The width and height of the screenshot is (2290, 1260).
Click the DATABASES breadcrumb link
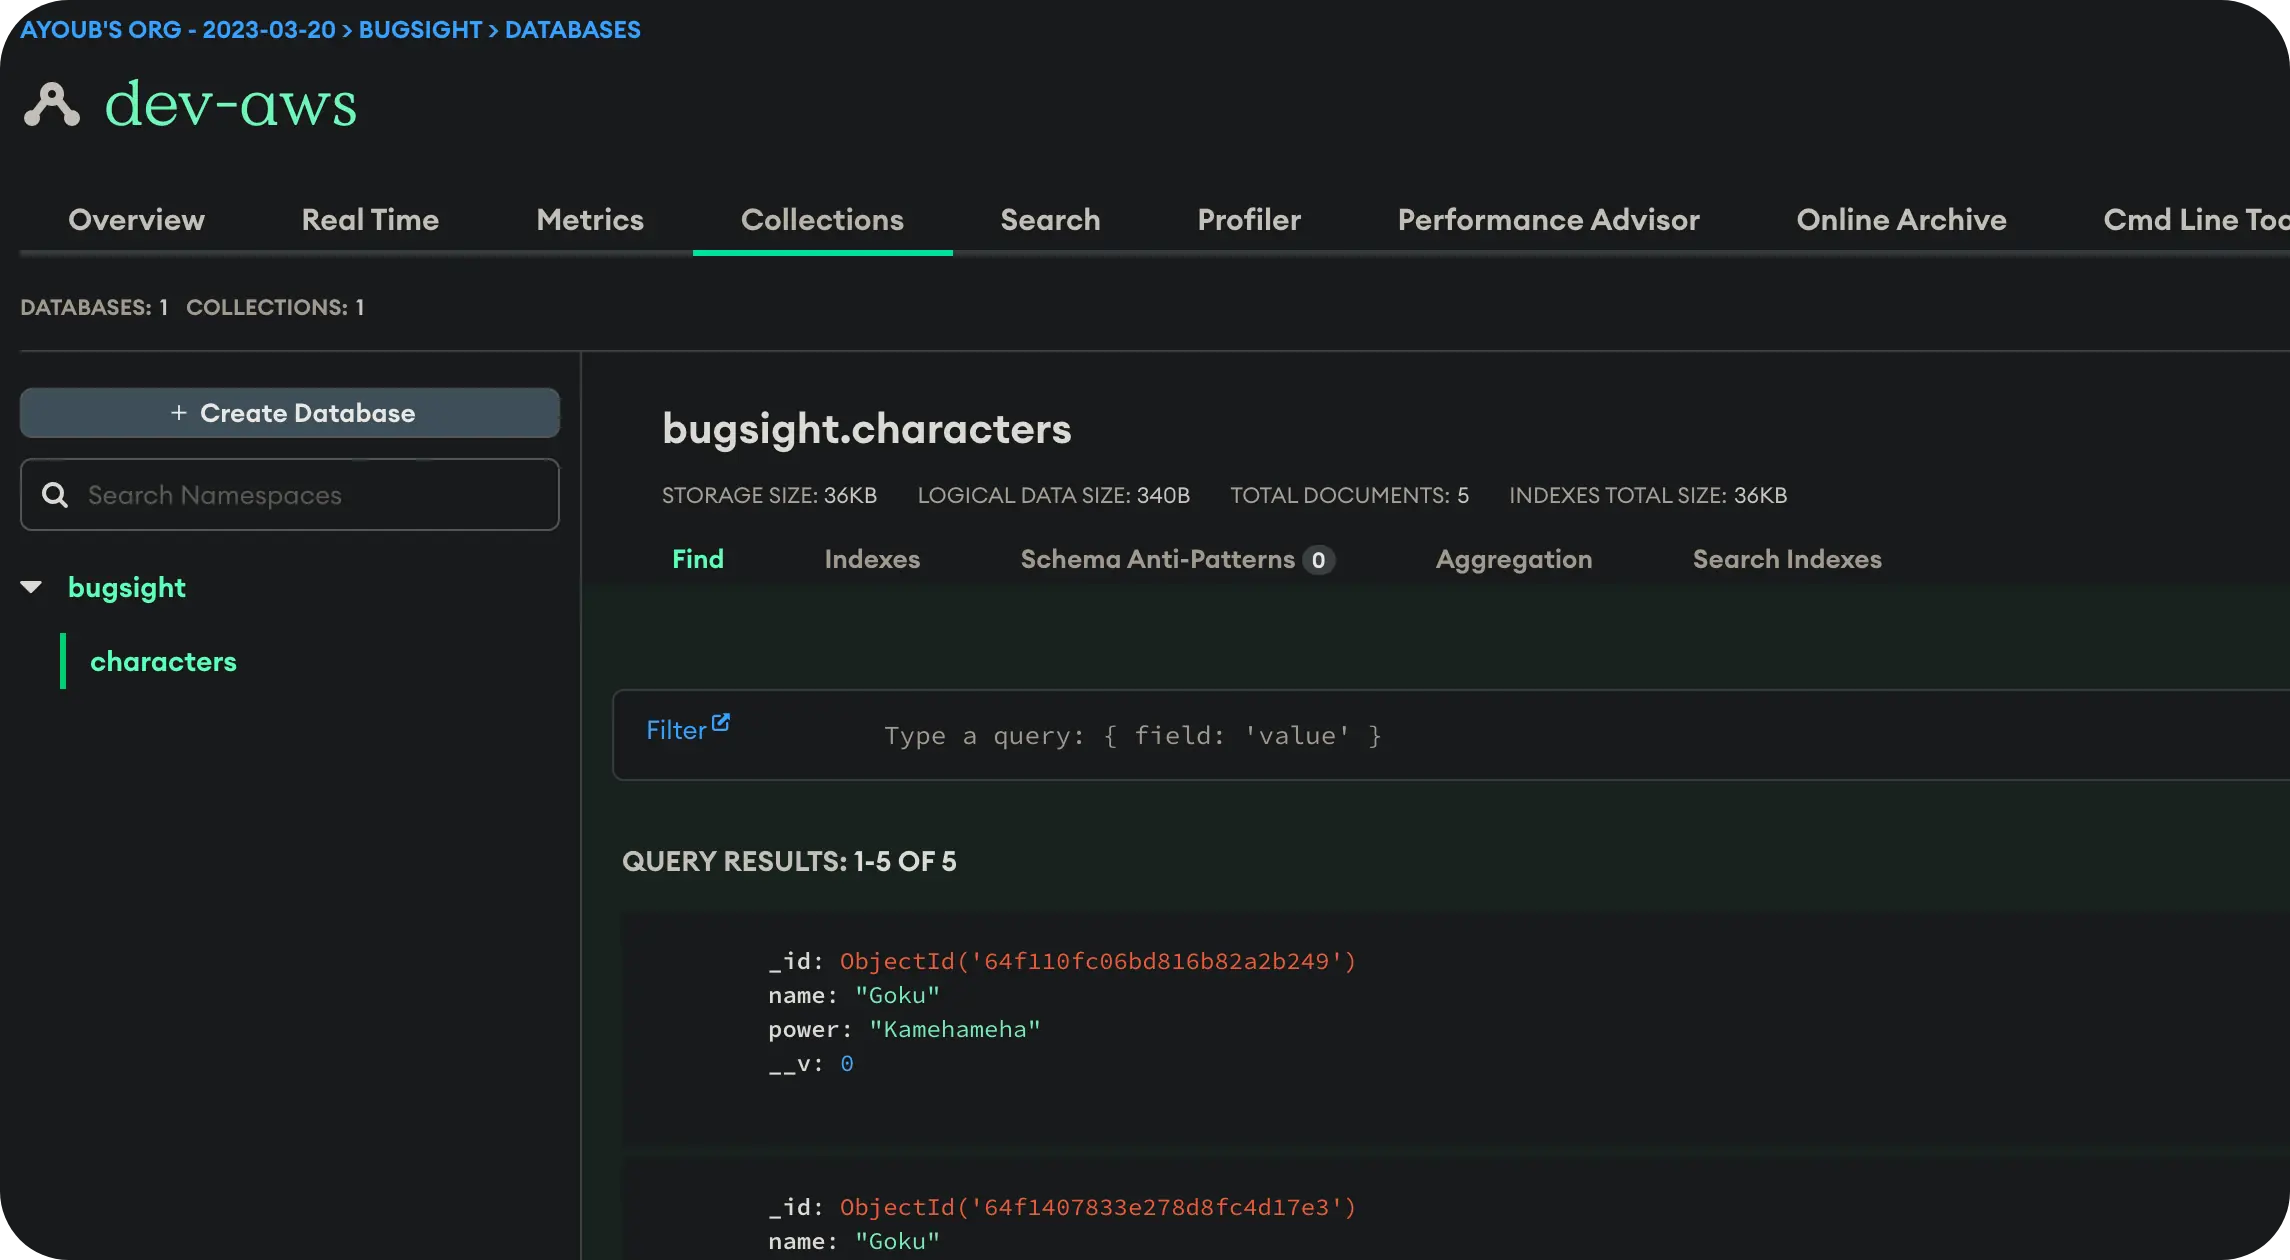pyautogui.click(x=572, y=30)
